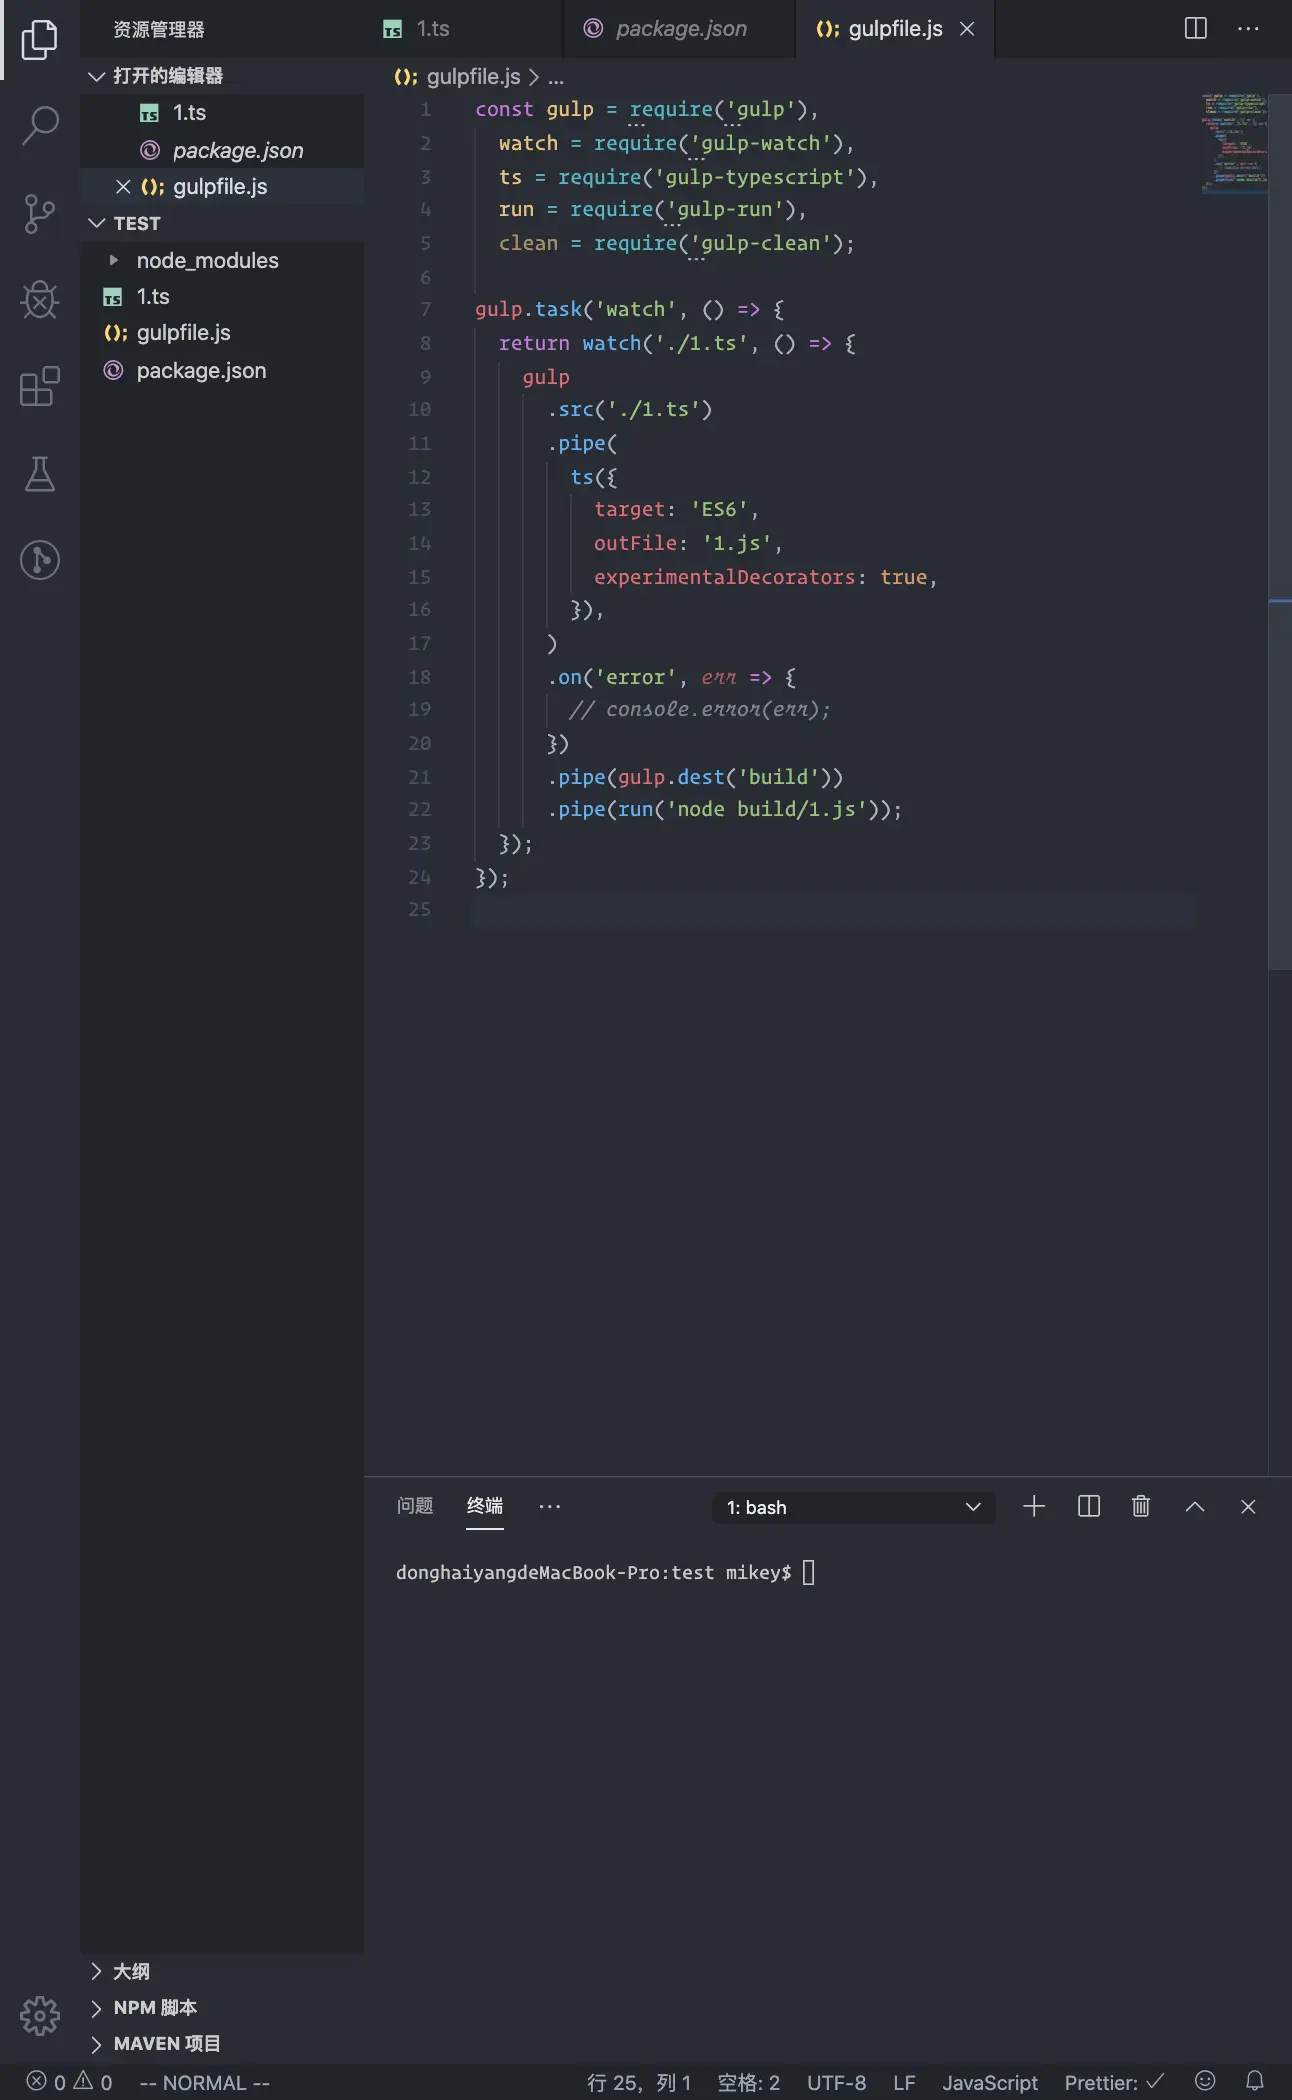Viewport: 1292px width, 2100px height.
Task: Change file encoding UTF-8
Action: click(x=836, y=2082)
